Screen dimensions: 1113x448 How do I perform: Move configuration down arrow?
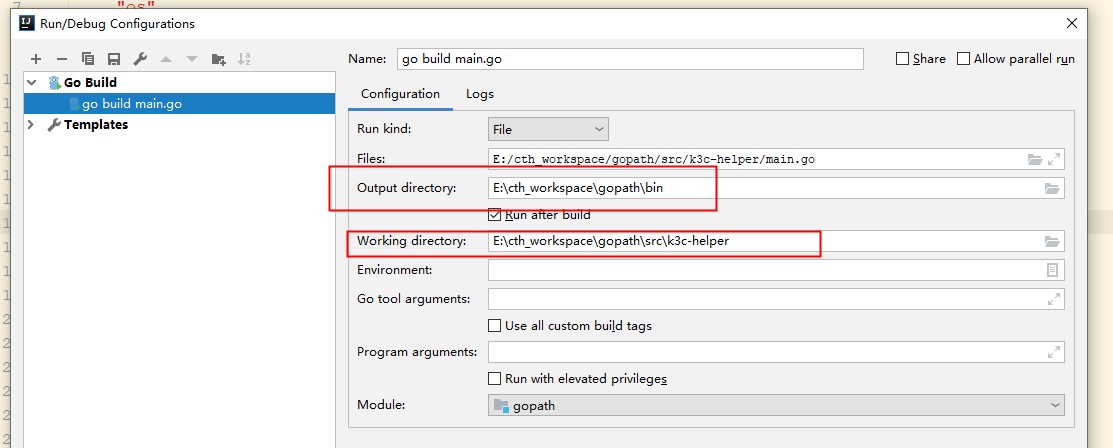tap(192, 59)
